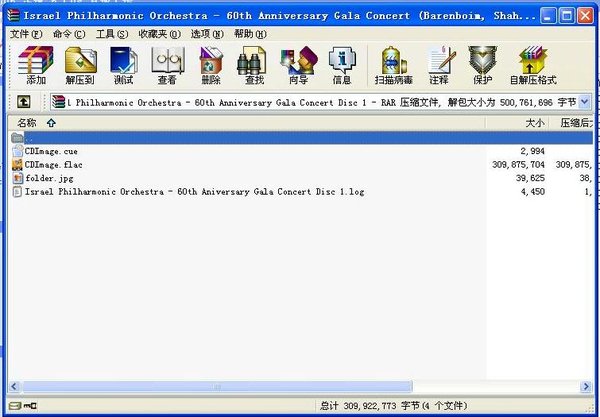Open the Commands (命令) menu
This screenshot has width=600, height=417.
69,34
